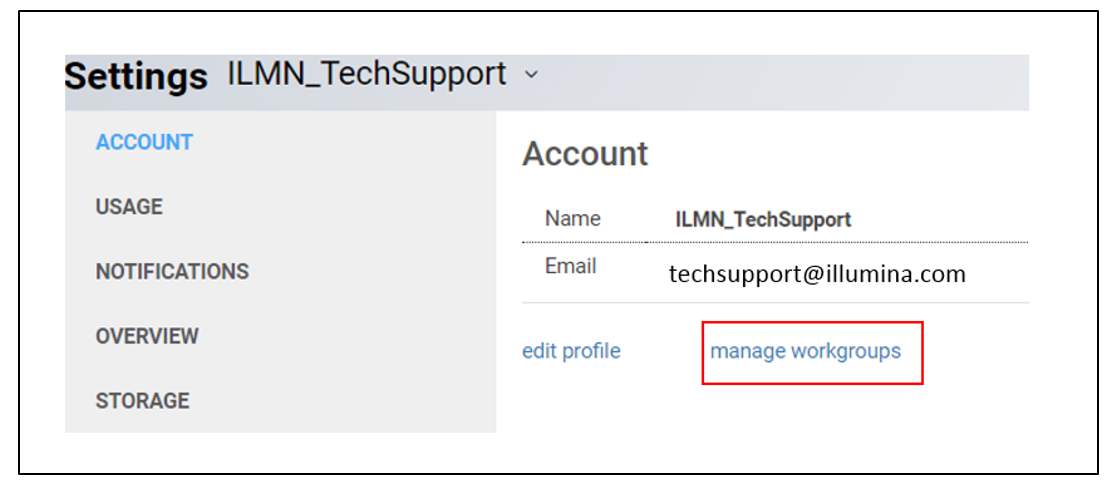Click blank sidebar area right of STORAGE
This screenshot has width=1110, height=485.
click(x=350, y=401)
